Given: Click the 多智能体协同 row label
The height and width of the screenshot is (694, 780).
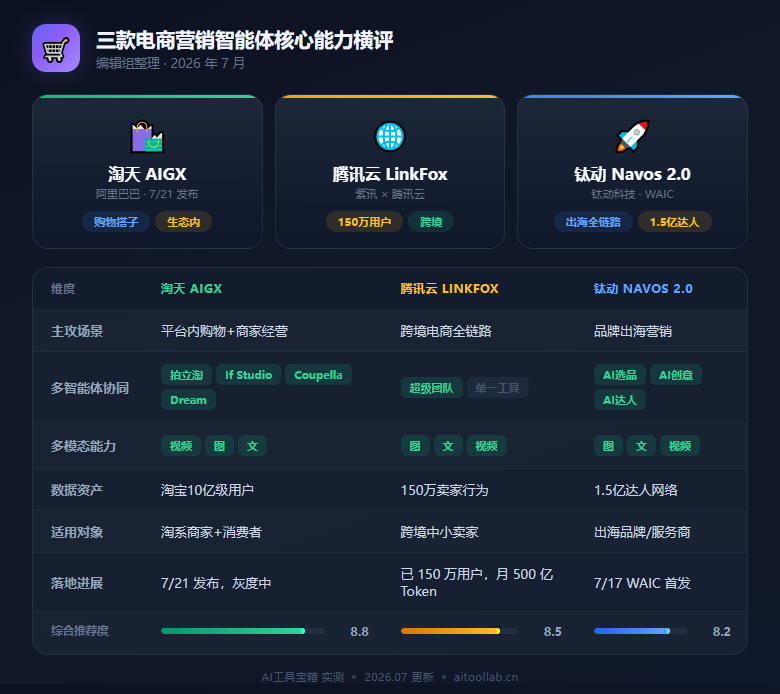Looking at the screenshot, I should [x=90, y=388].
